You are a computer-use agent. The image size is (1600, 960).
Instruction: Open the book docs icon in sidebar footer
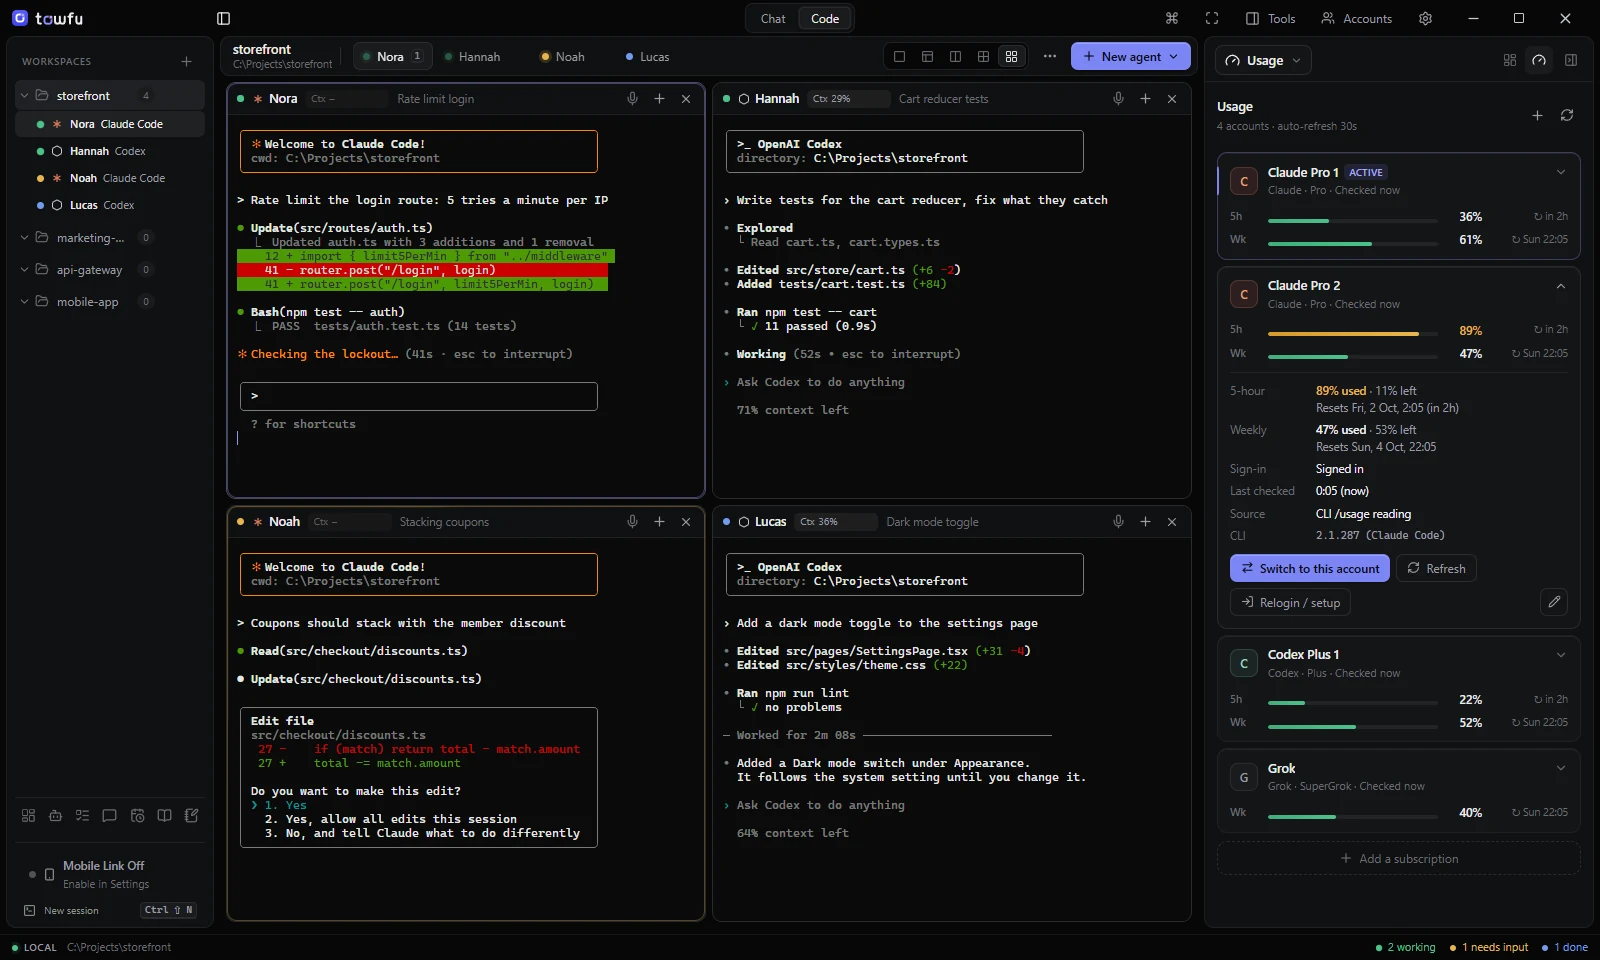pos(164,815)
